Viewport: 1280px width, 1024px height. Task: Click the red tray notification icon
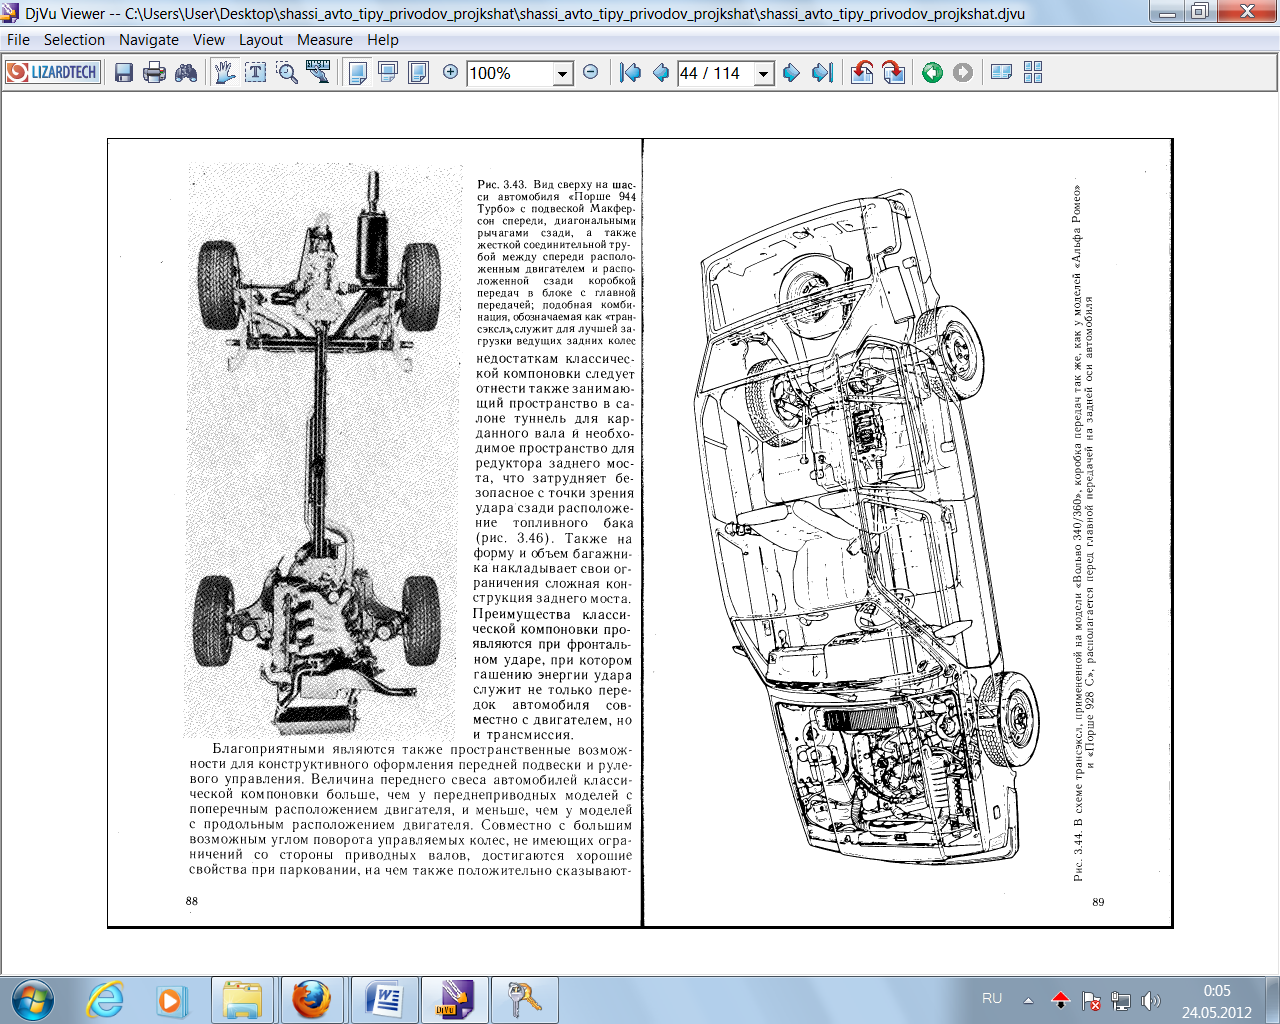click(1061, 999)
